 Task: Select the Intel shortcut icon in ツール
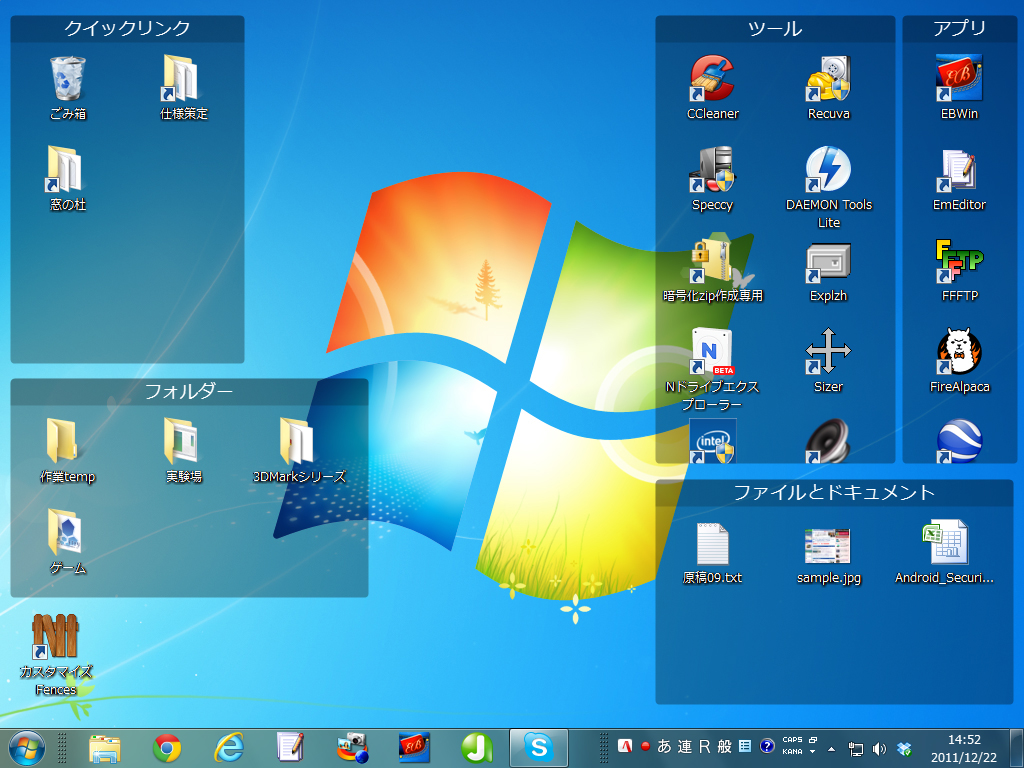tap(712, 441)
